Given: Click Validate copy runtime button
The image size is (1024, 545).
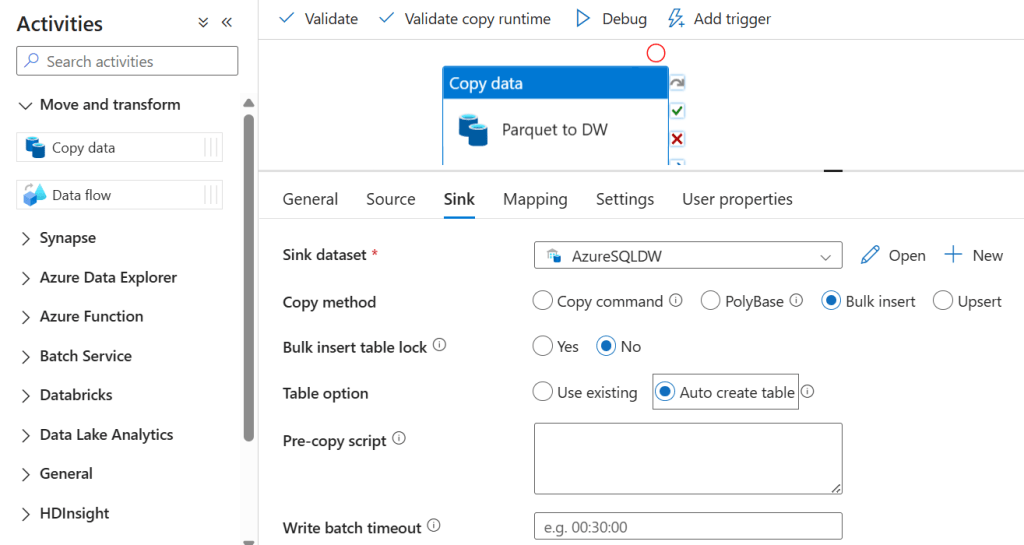Looking at the screenshot, I should tap(465, 19).
